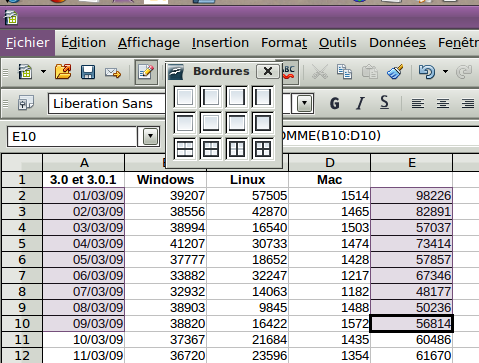Select cell with value 56814
The image size is (479, 363).
click(x=412, y=324)
